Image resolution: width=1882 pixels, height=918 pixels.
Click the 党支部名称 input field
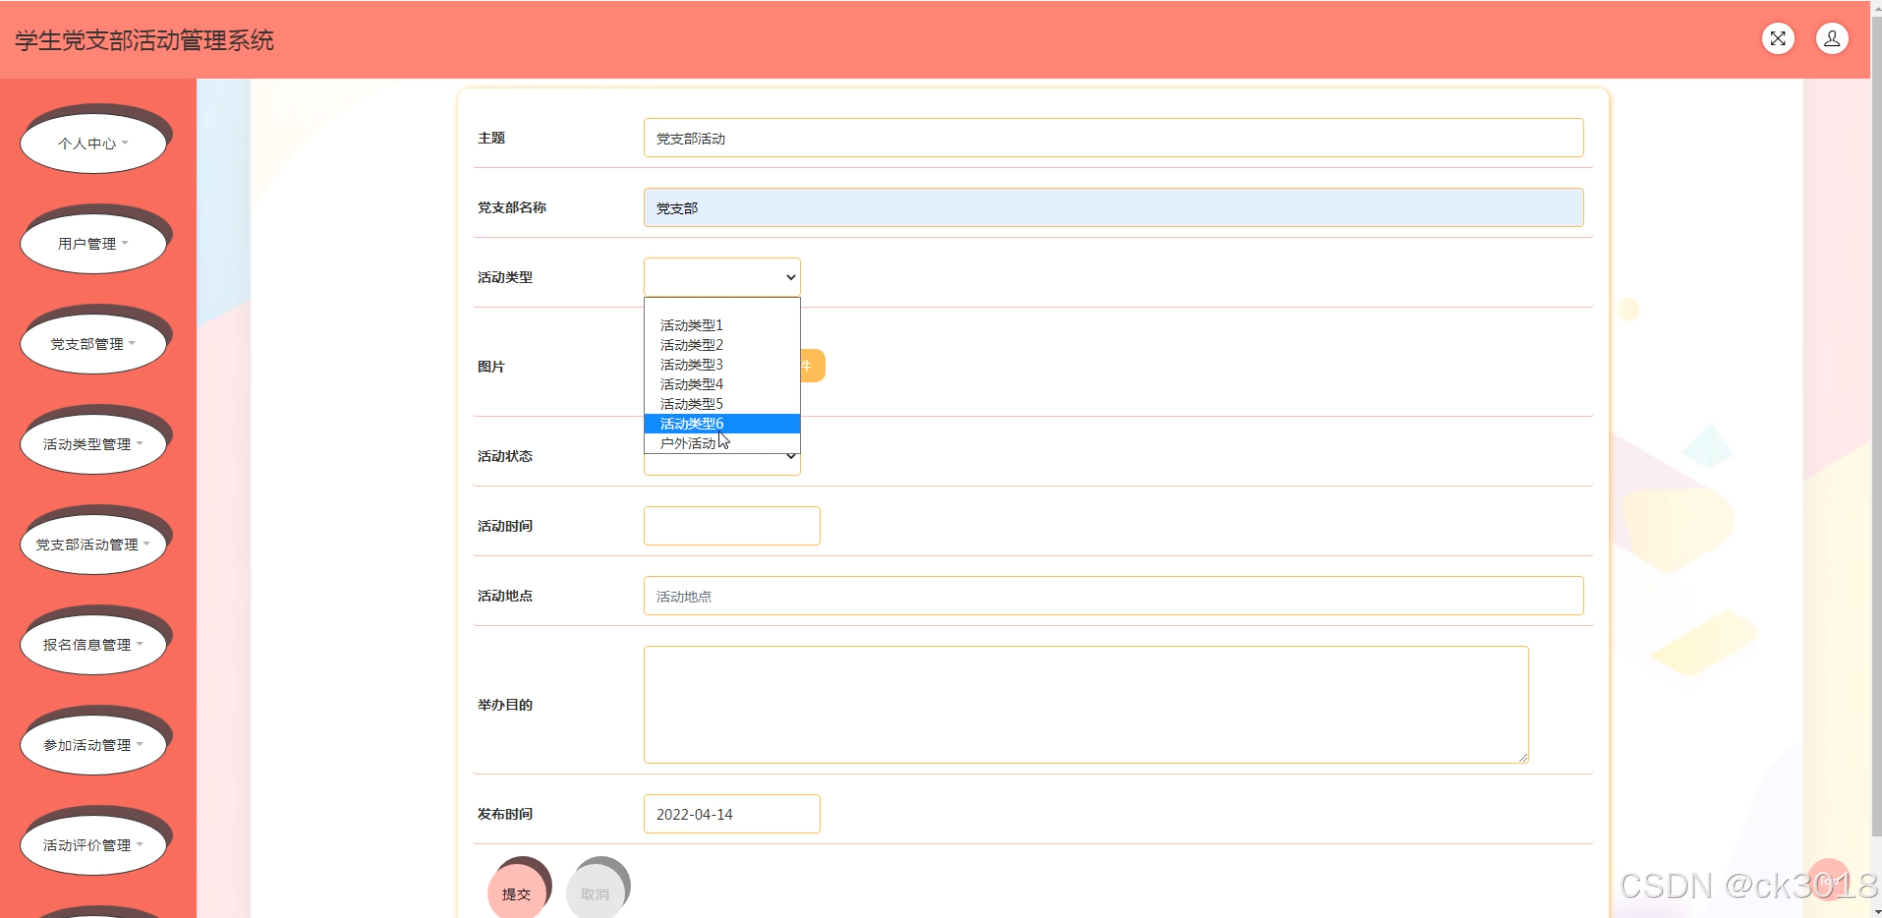click(x=1113, y=208)
